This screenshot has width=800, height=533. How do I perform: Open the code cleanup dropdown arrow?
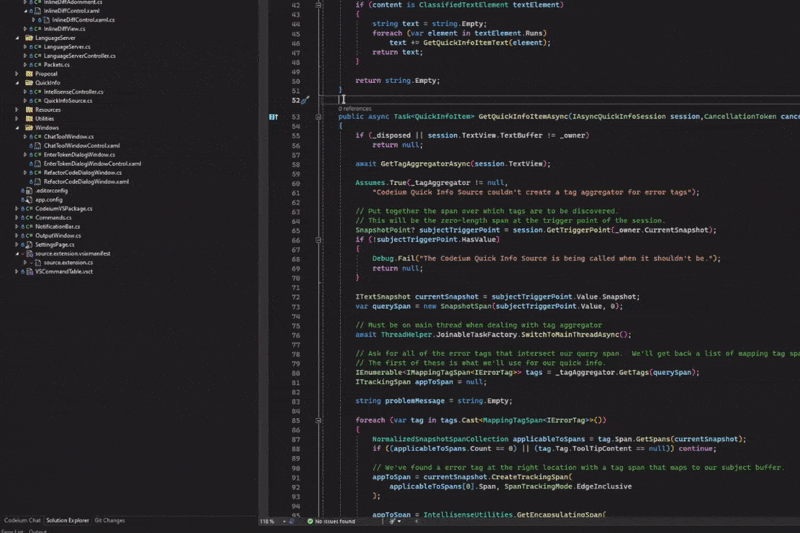pos(399,521)
